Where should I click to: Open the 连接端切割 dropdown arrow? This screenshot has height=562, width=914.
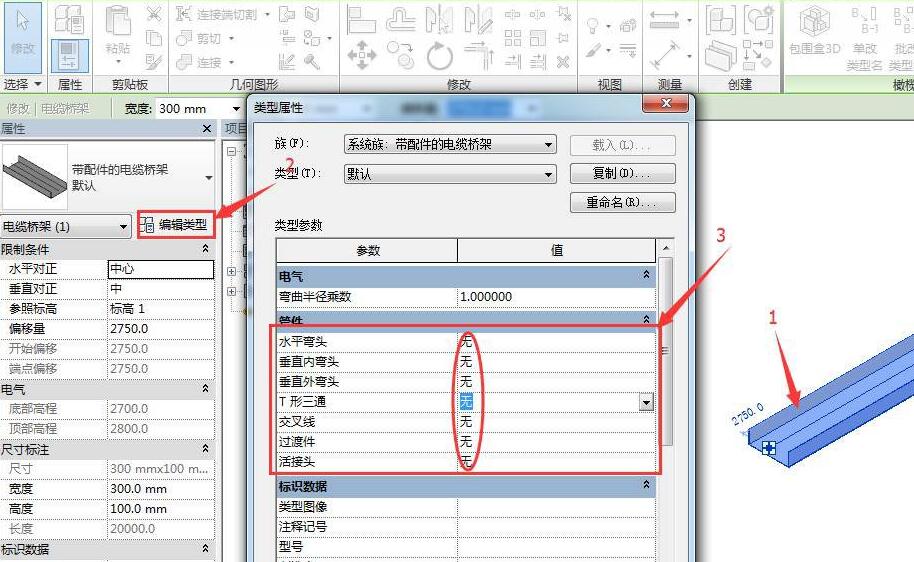click(268, 14)
